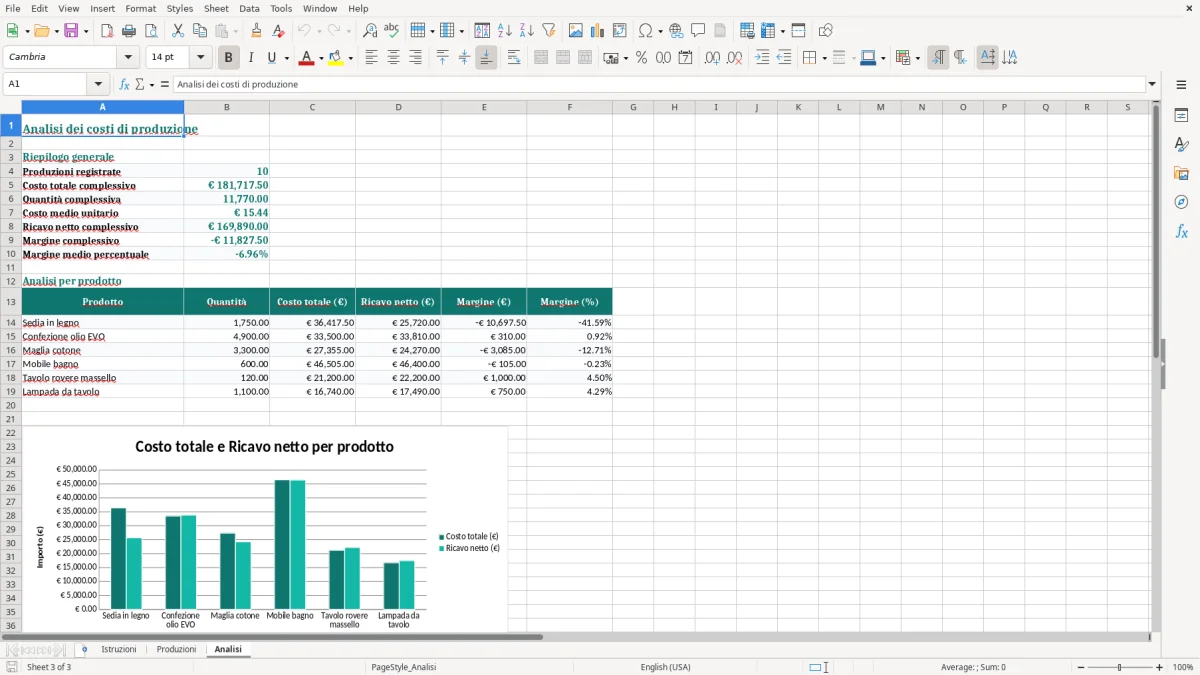Click the Format as Percent icon

pos(641,58)
